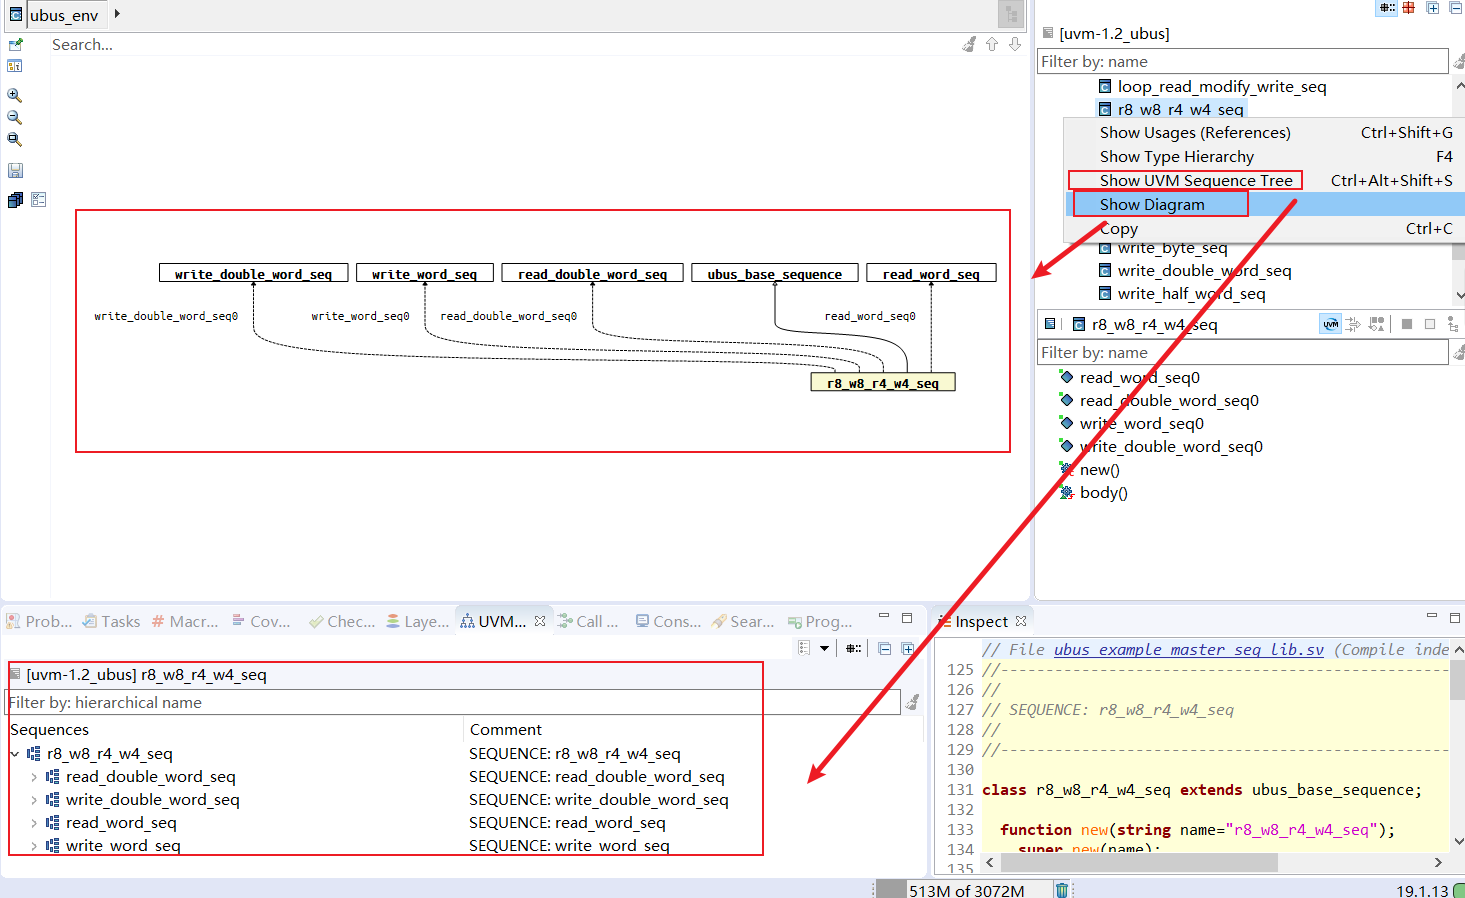
Task: Open the Console tab
Action: click(668, 622)
